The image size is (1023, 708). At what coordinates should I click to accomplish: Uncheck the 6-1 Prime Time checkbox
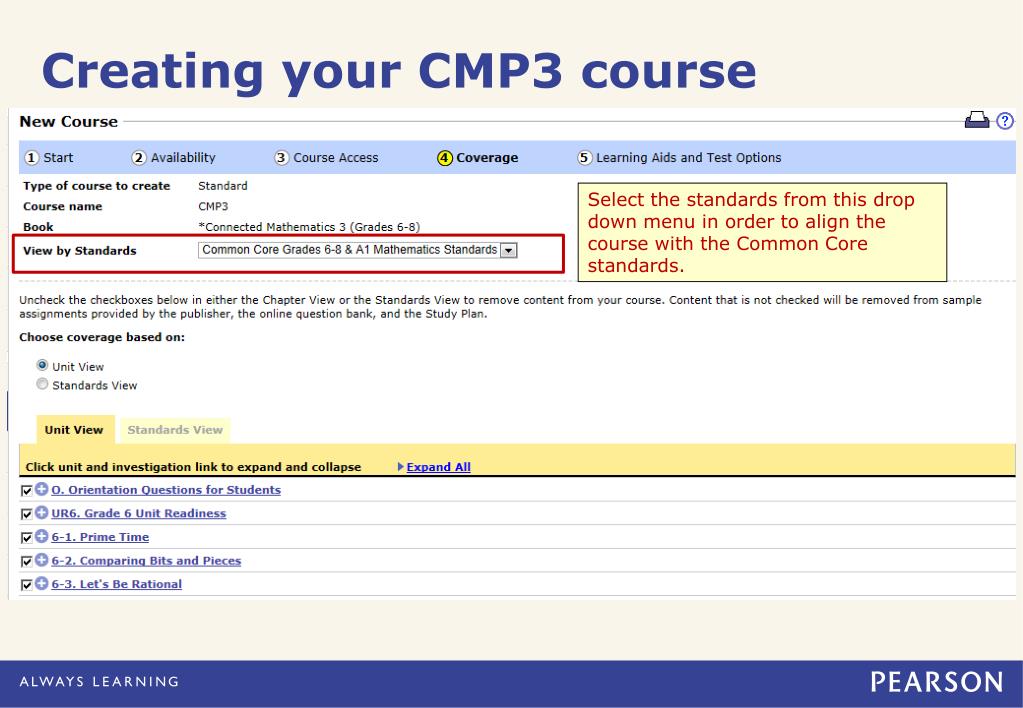pyautogui.click(x=27, y=538)
